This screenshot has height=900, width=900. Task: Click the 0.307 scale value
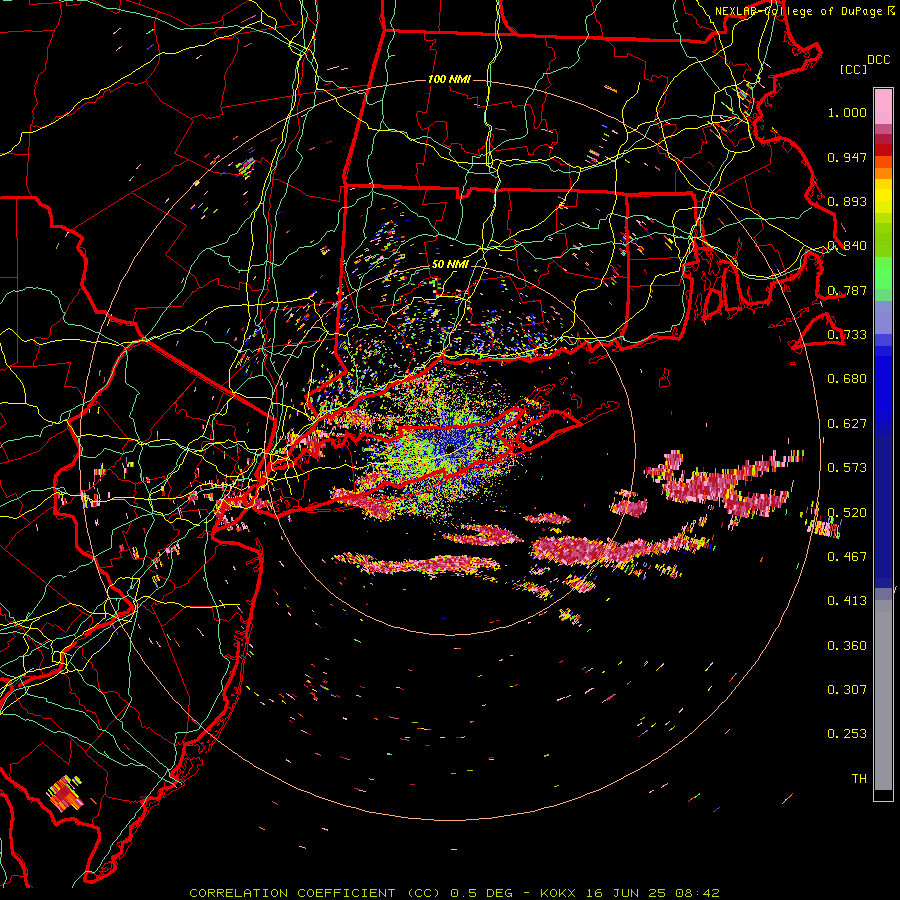(x=847, y=690)
